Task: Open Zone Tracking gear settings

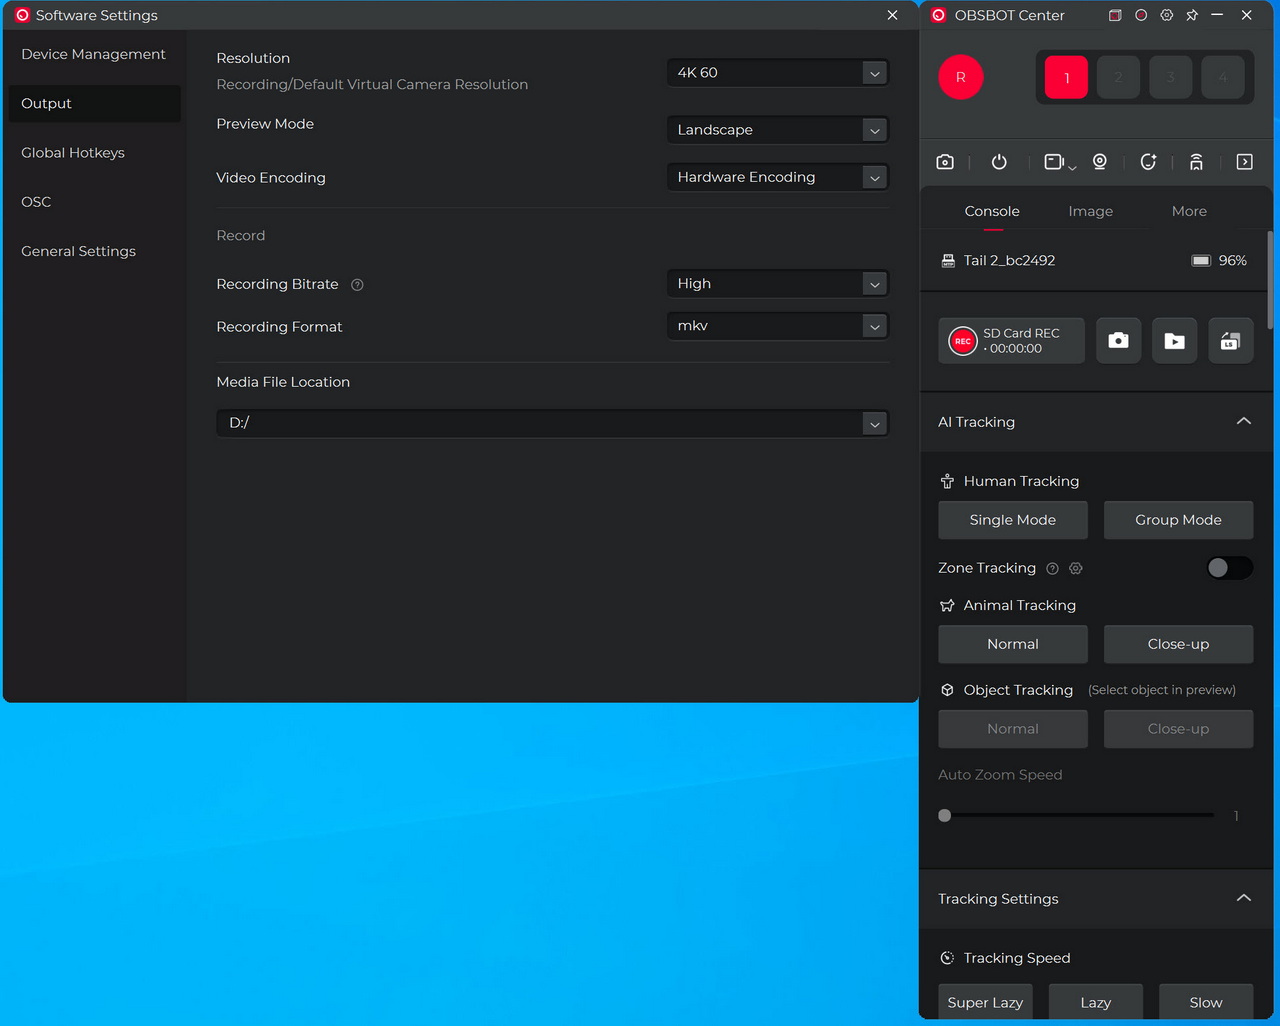Action: 1076,568
